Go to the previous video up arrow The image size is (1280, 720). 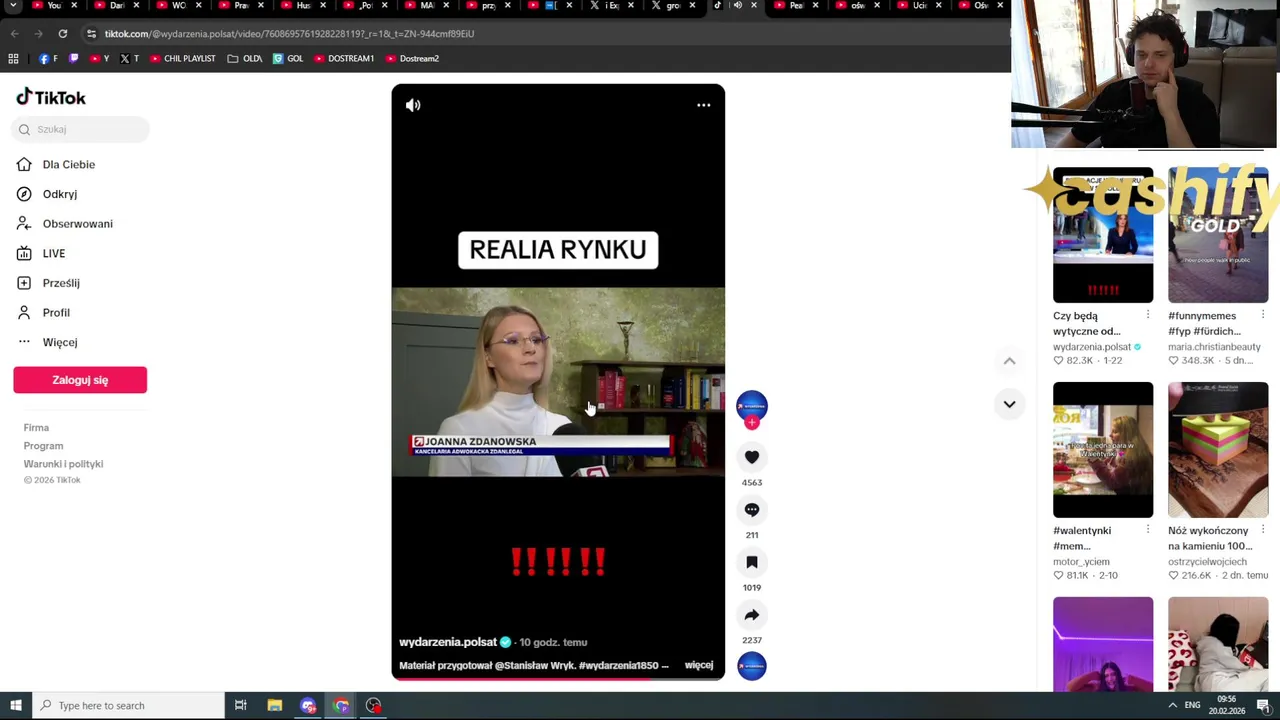tap(1009, 361)
